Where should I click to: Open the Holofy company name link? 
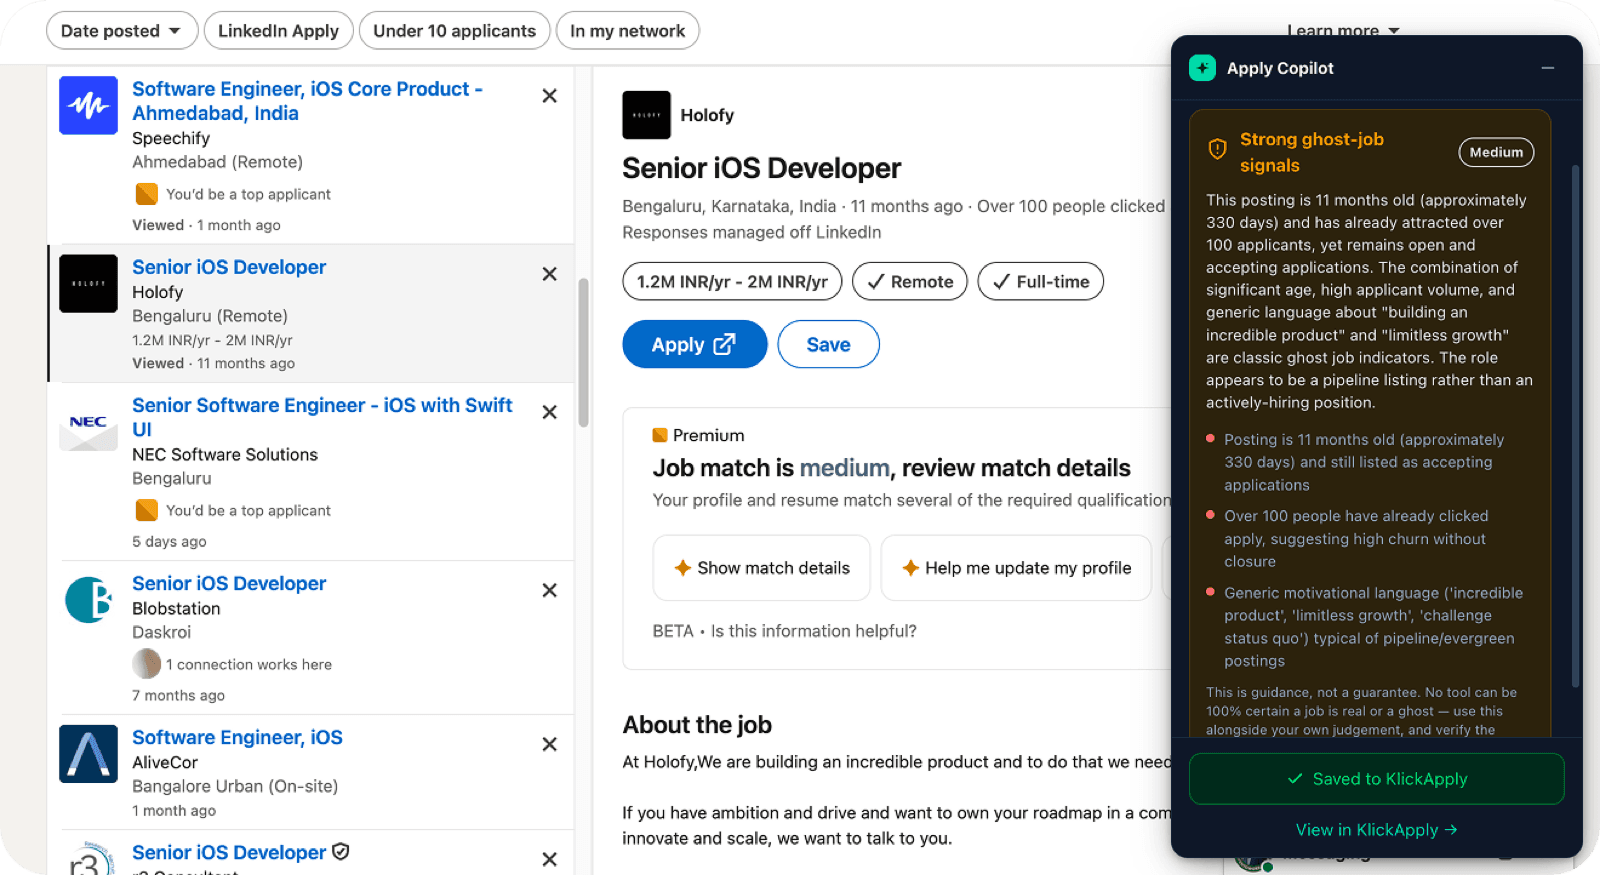tap(707, 115)
